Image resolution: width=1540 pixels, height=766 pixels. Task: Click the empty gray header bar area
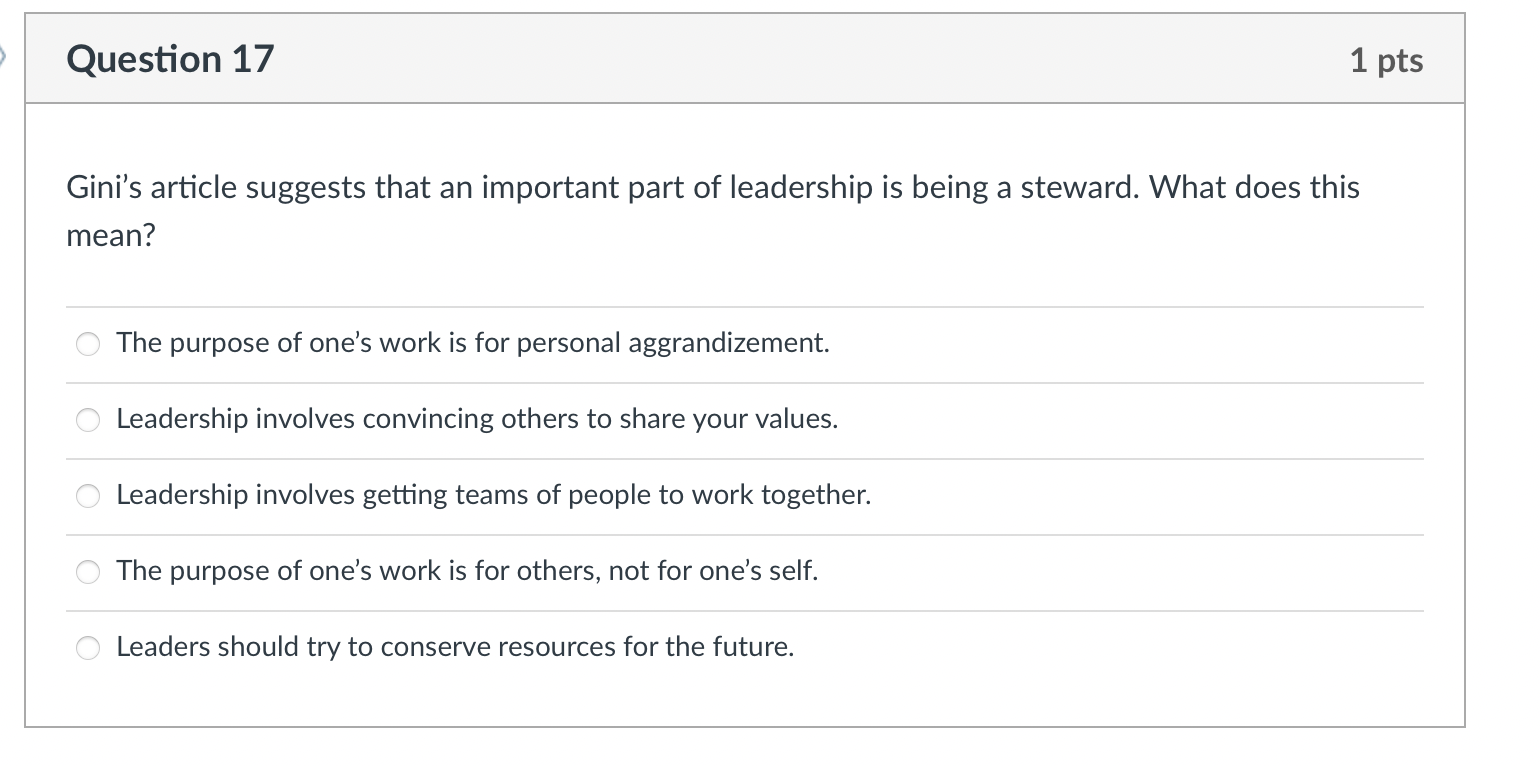(x=800, y=60)
